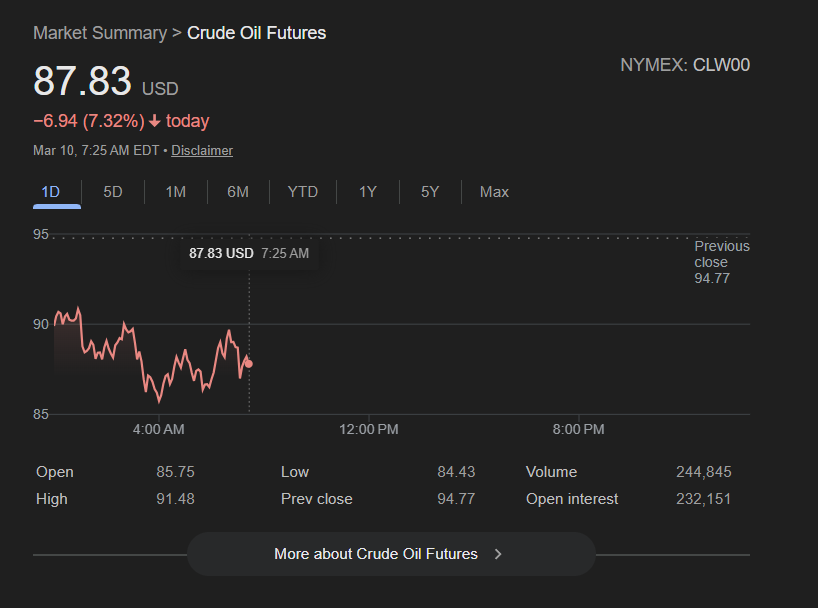Show the 1M chart range
The image size is (818, 608).
176,192
